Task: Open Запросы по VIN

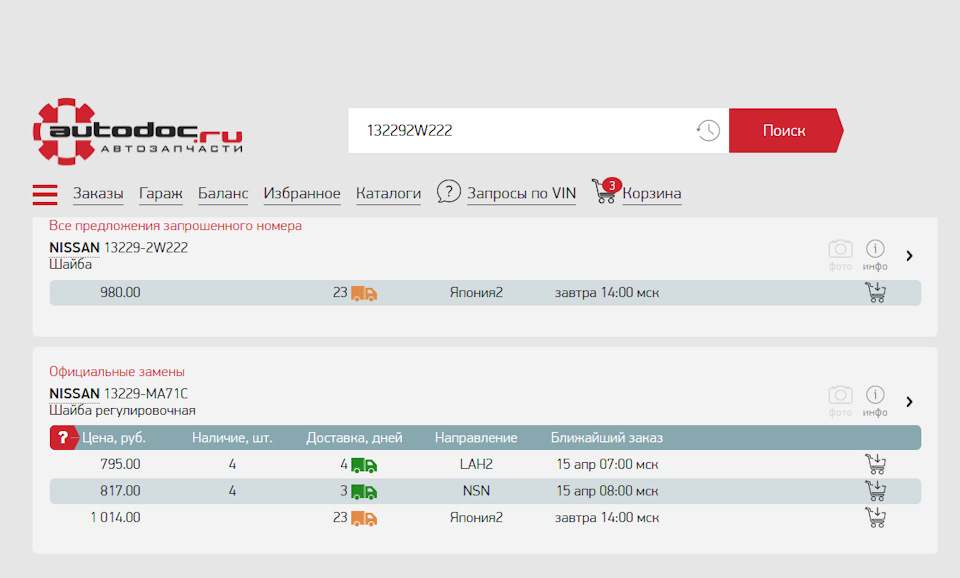Action: coord(522,193)
